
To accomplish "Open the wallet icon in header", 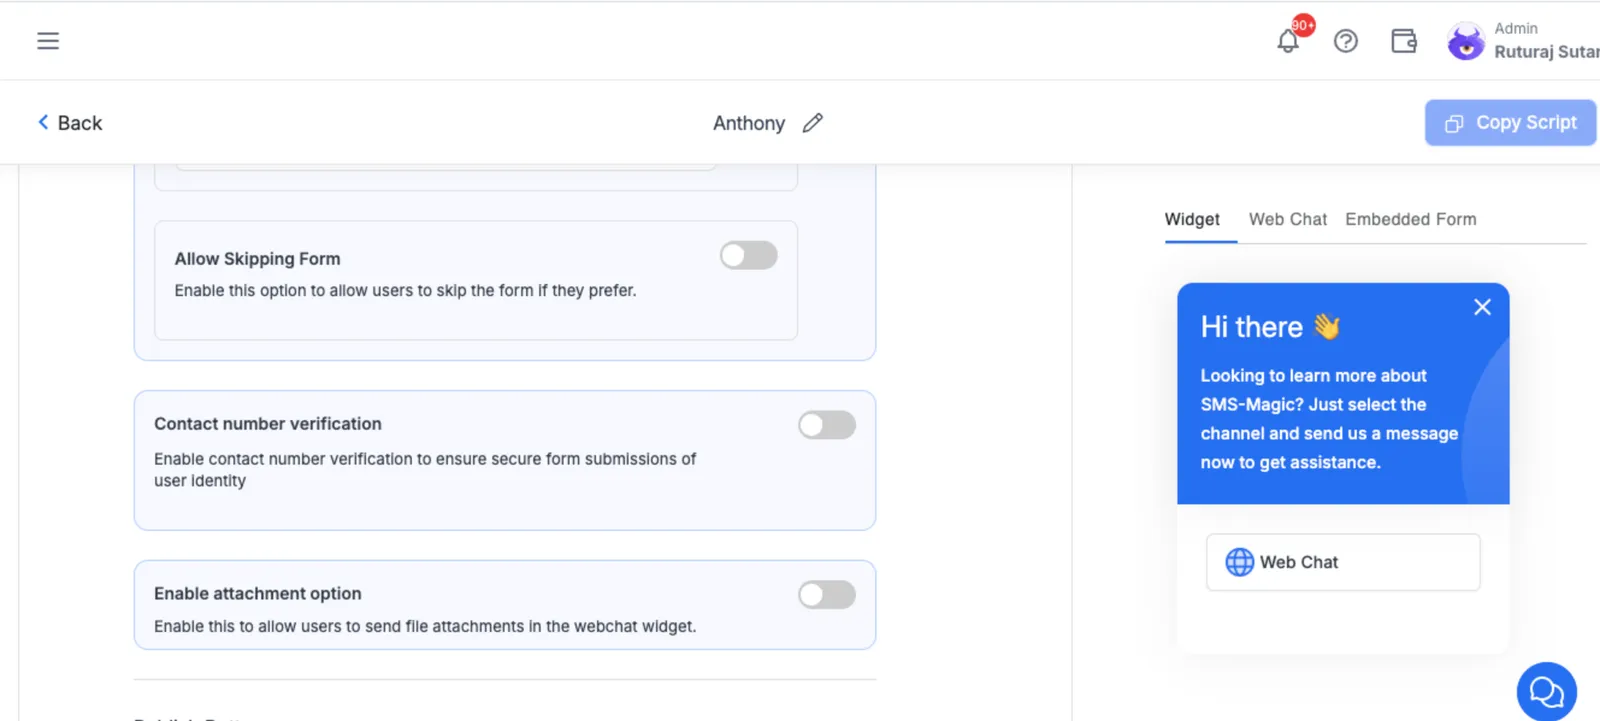I will tap(1404, 41).
